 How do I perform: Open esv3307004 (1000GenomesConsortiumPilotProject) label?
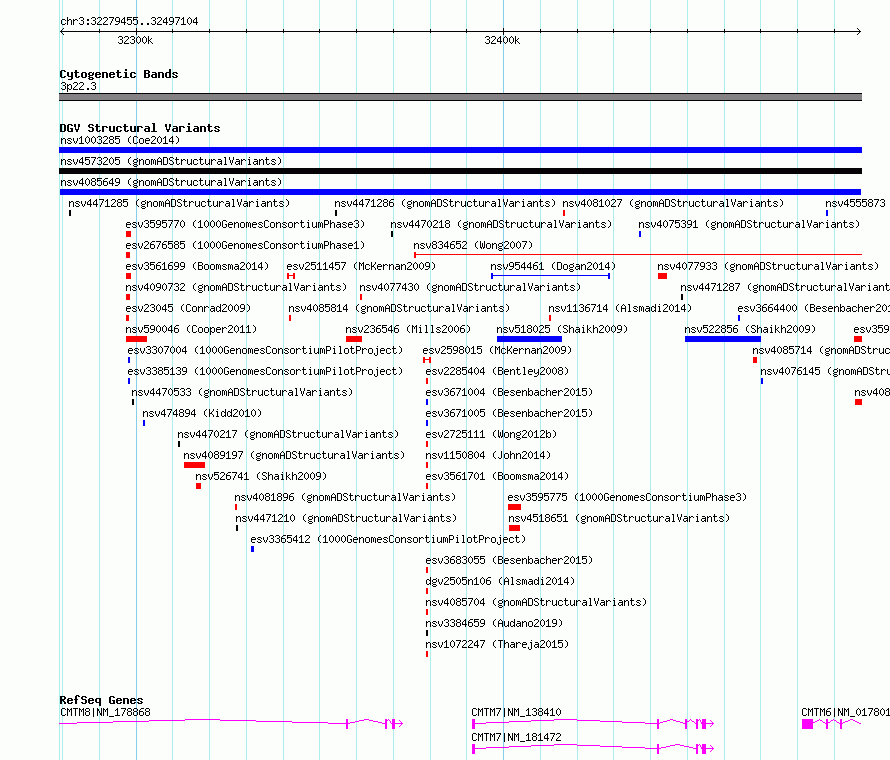tap(265, 350)
